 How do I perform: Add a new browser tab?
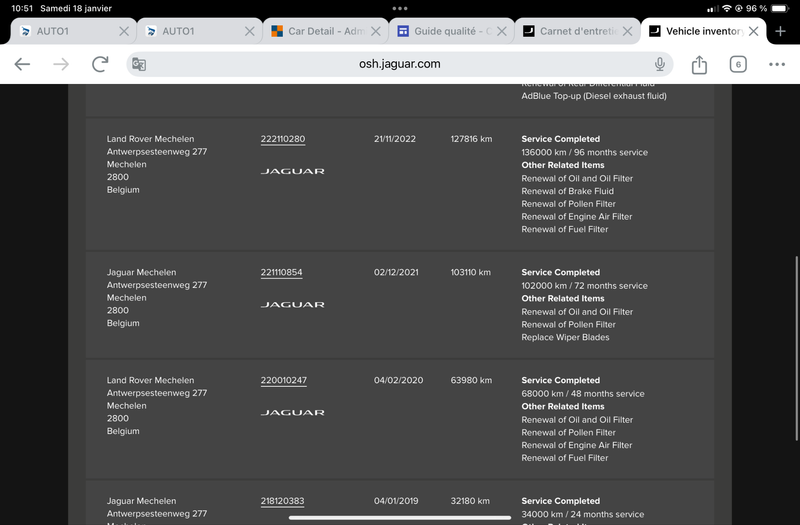780,31
